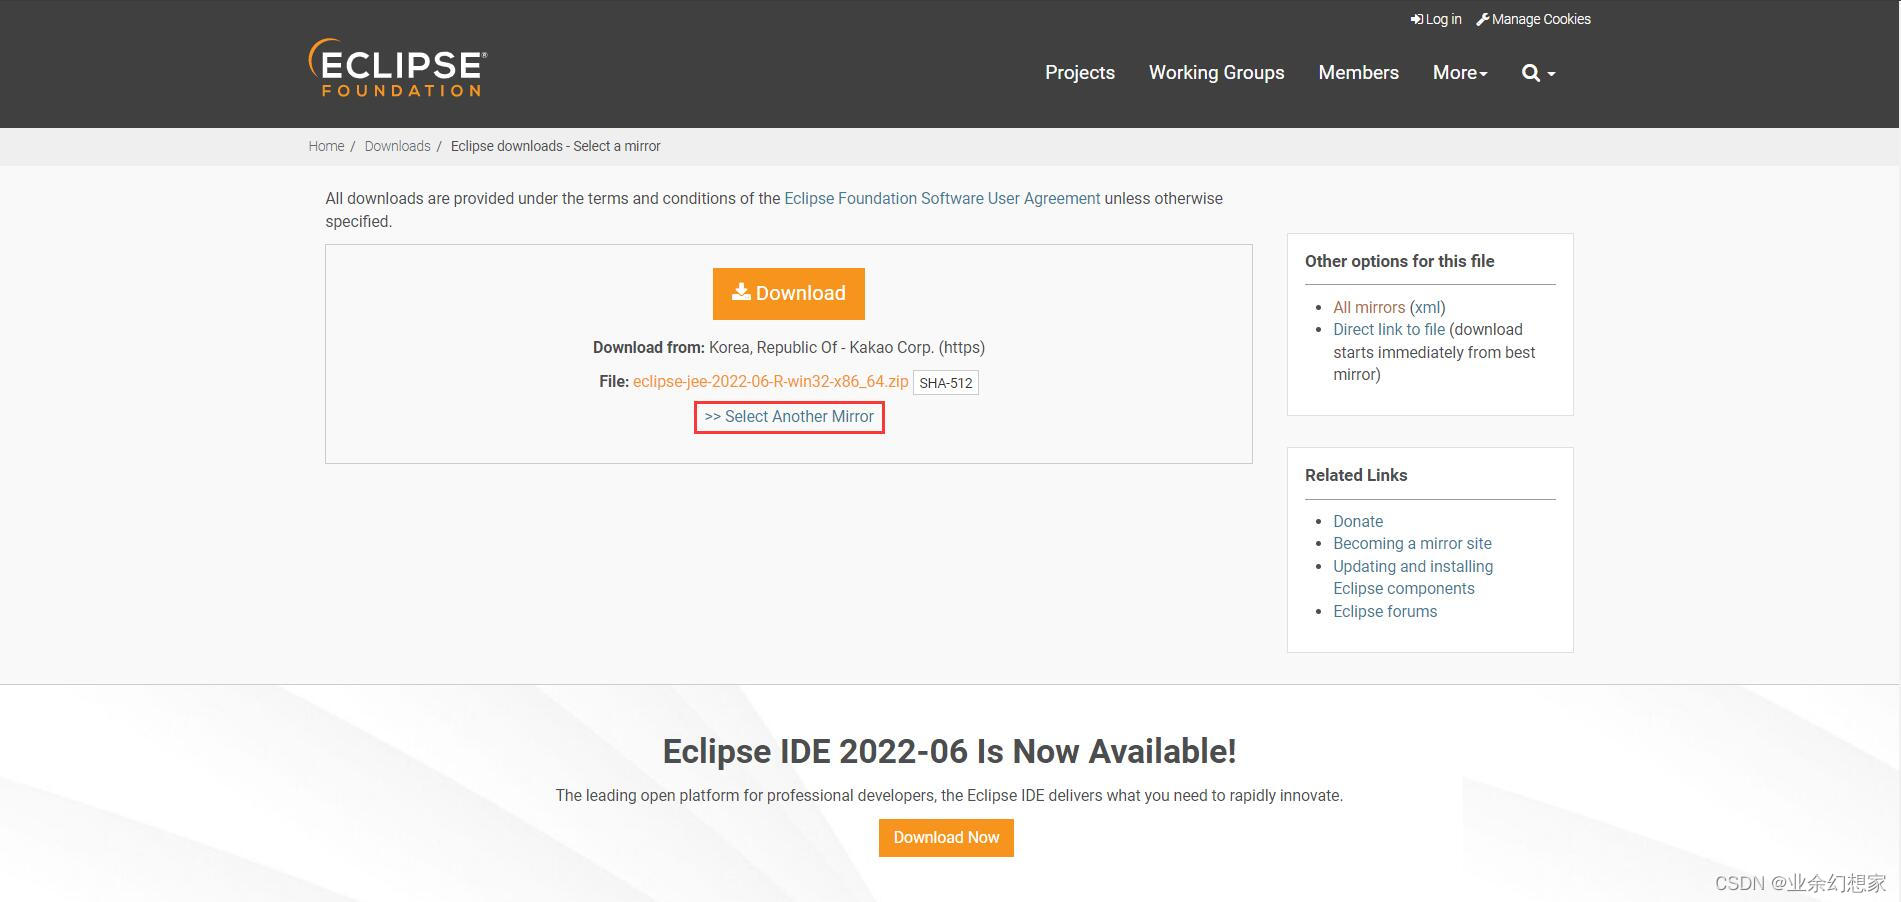Open Updating and installing Eclipse components
Viewport: 1901px width, 902px height.
point(1413,577)
